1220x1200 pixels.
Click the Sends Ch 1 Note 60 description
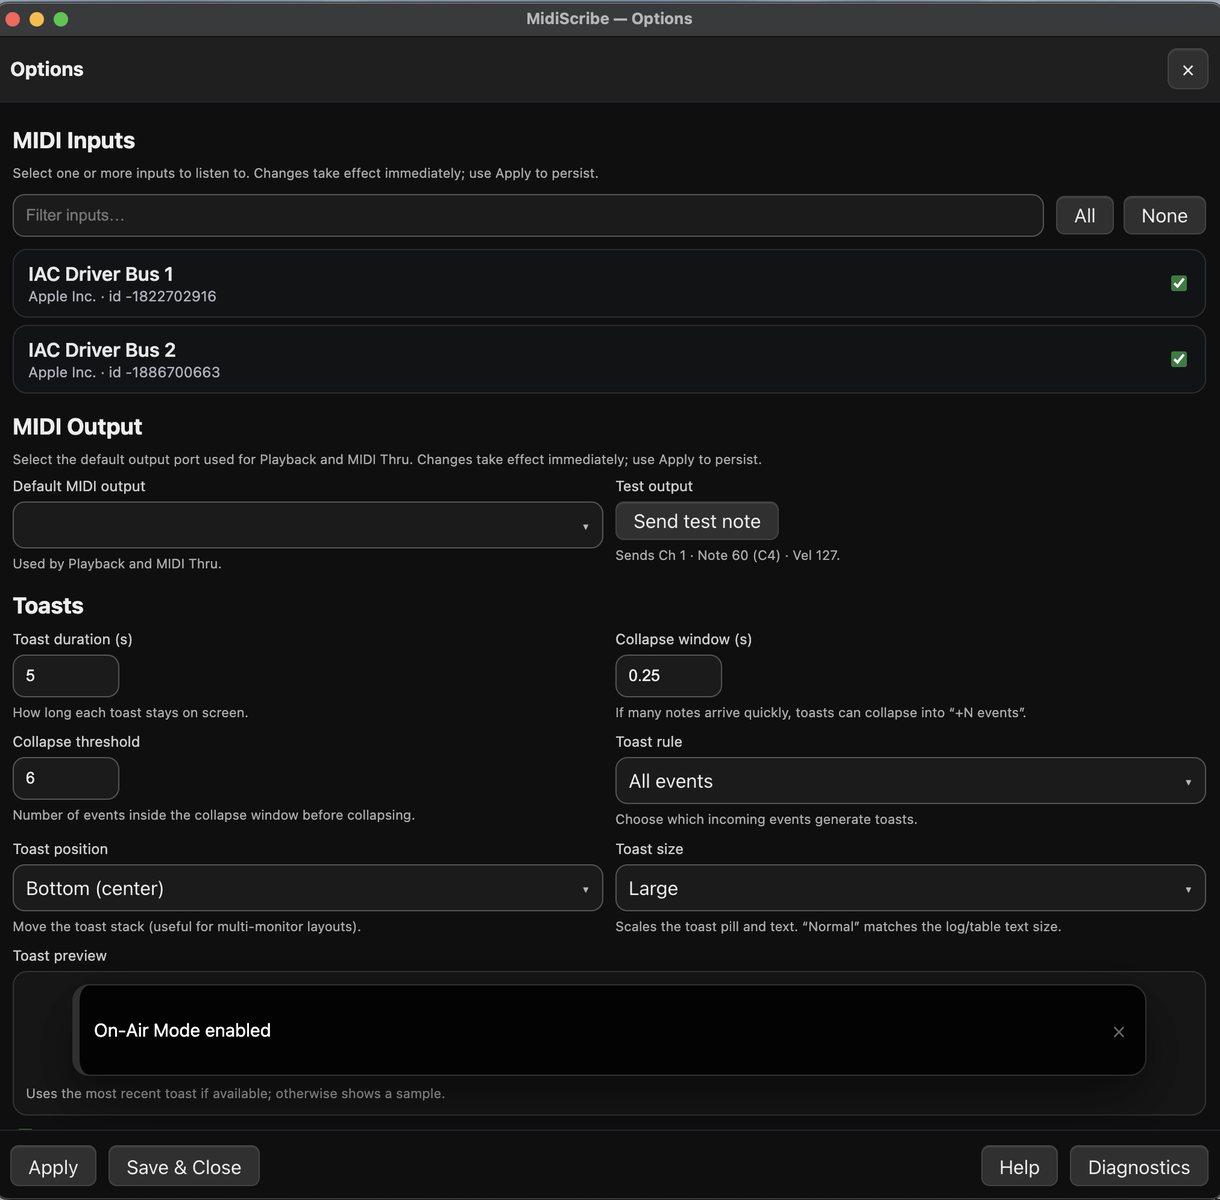click(x=728, y=555)
